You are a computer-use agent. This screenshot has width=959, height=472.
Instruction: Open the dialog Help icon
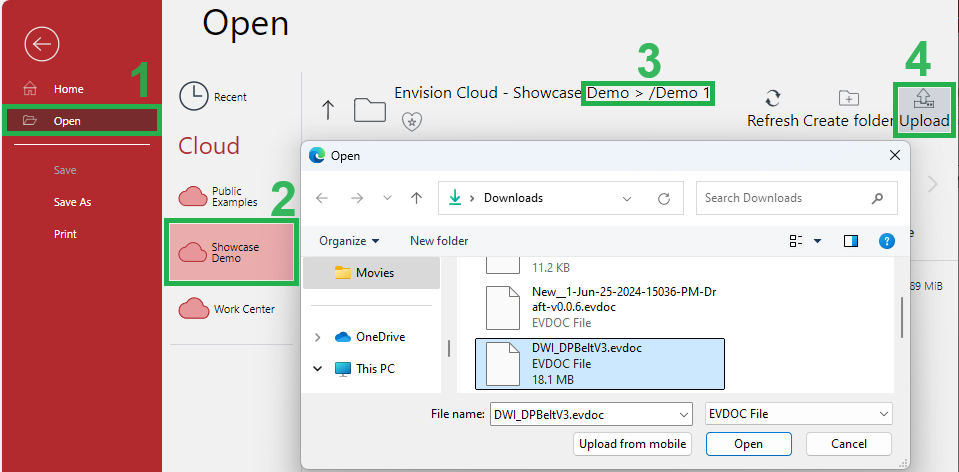887,241
